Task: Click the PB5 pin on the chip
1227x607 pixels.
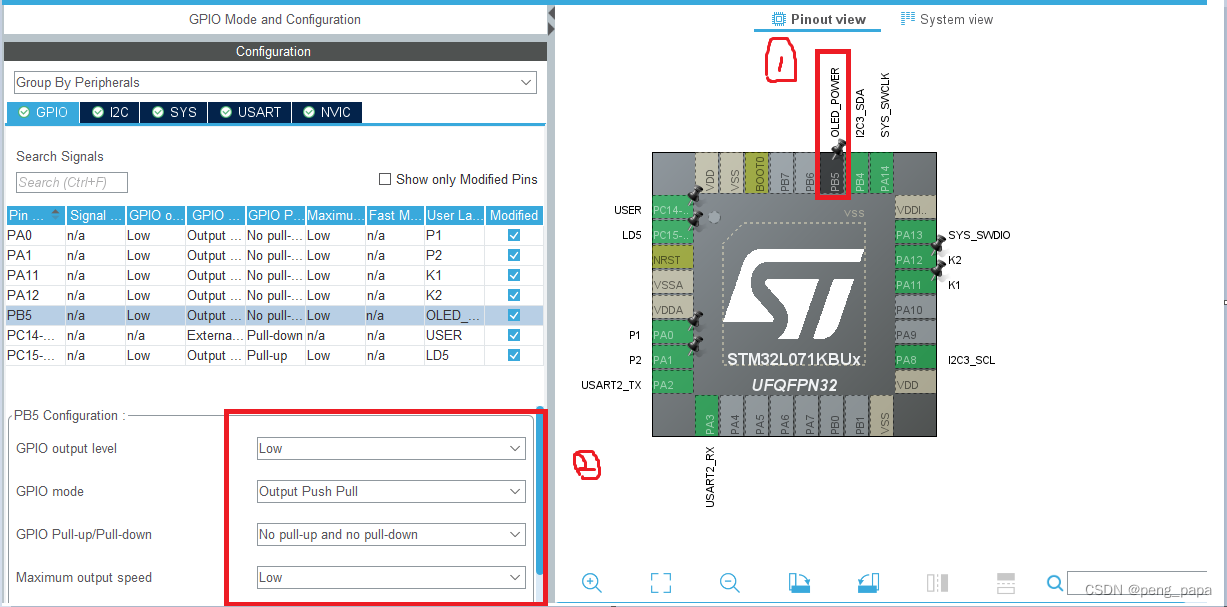Action: coord(834,174)
